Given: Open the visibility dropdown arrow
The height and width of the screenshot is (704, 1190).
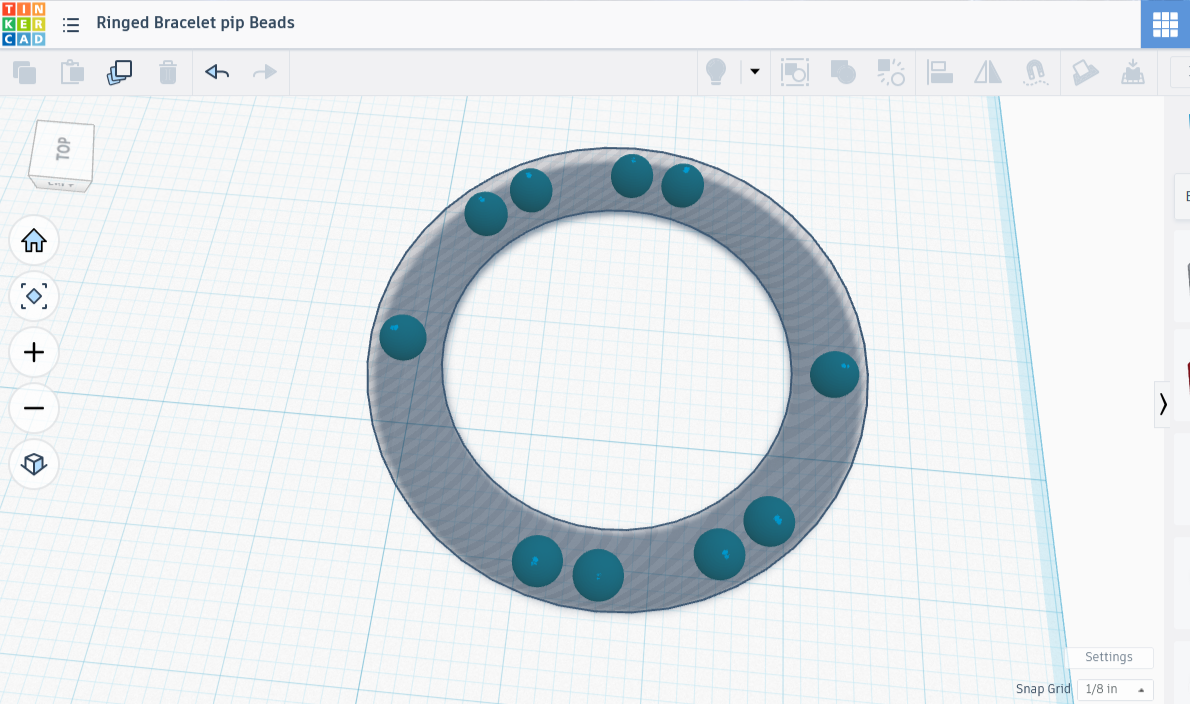Looking at the screenshot, I should (x=754, y=71).
